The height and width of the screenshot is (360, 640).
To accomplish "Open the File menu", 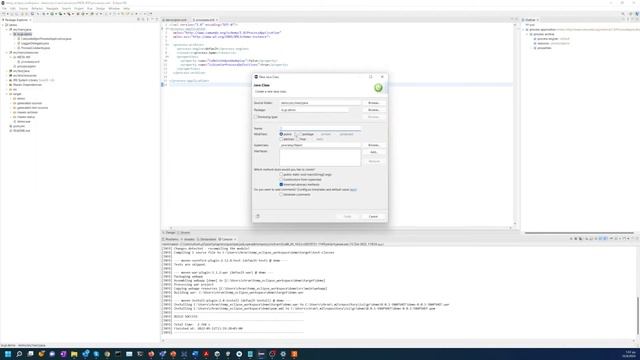I will tap(4, 9).
